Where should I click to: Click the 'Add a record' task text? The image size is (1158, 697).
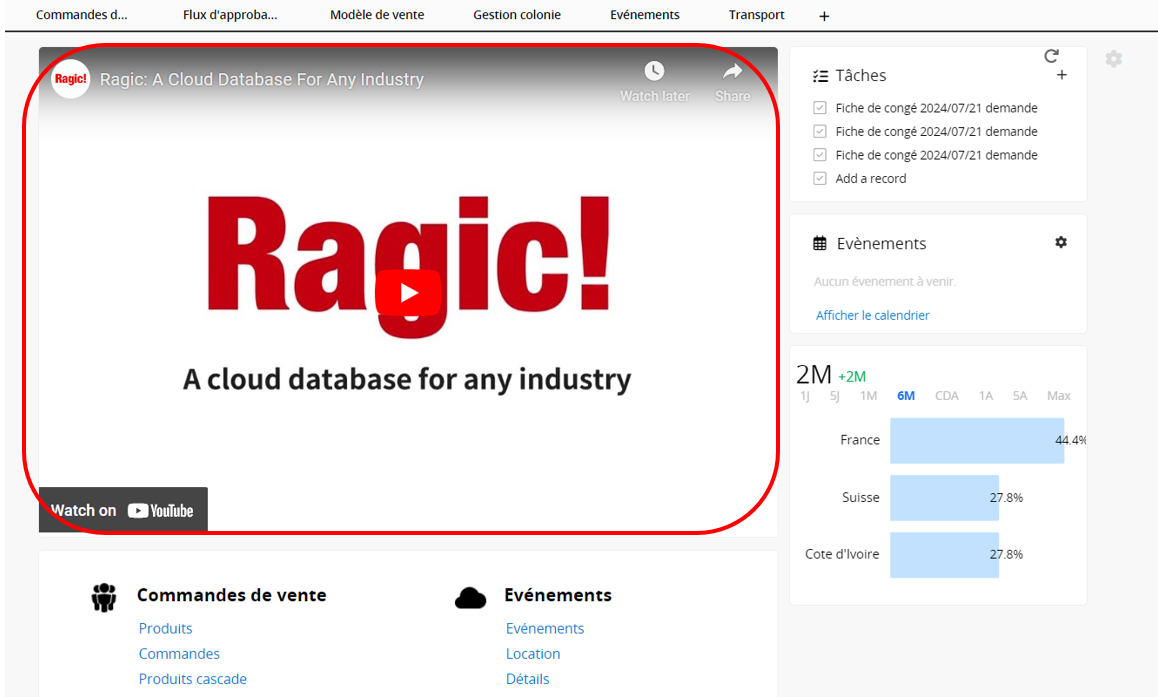pos(871,179)
